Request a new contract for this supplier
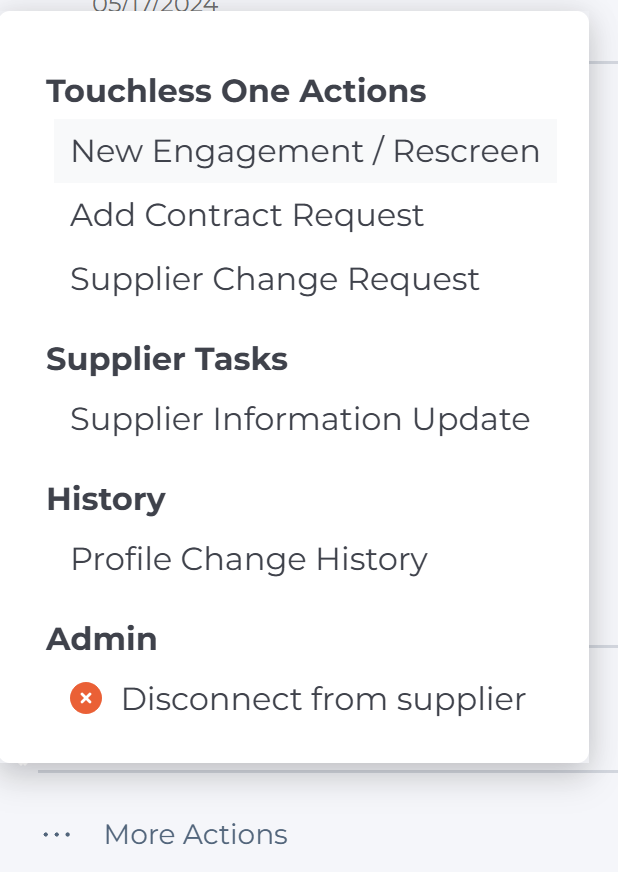This screenshot has width=618, height=872. pos(246,215)
